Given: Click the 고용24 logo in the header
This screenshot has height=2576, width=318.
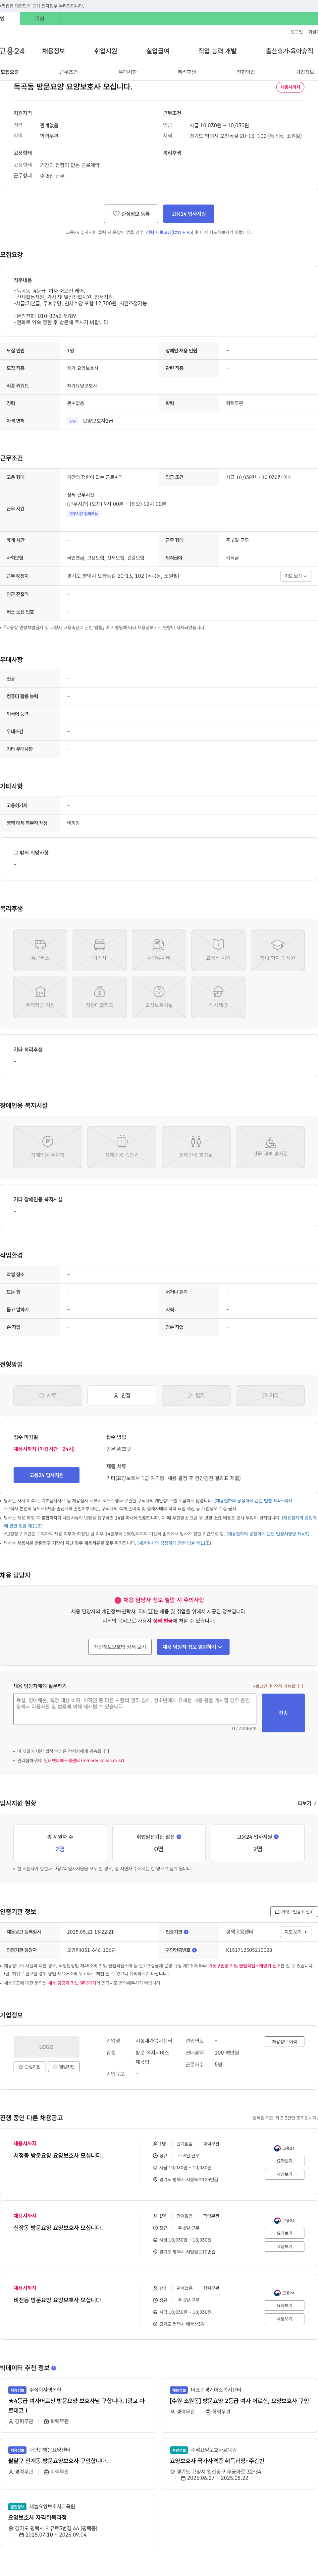Looking at the screenshot, I should 12,51.
